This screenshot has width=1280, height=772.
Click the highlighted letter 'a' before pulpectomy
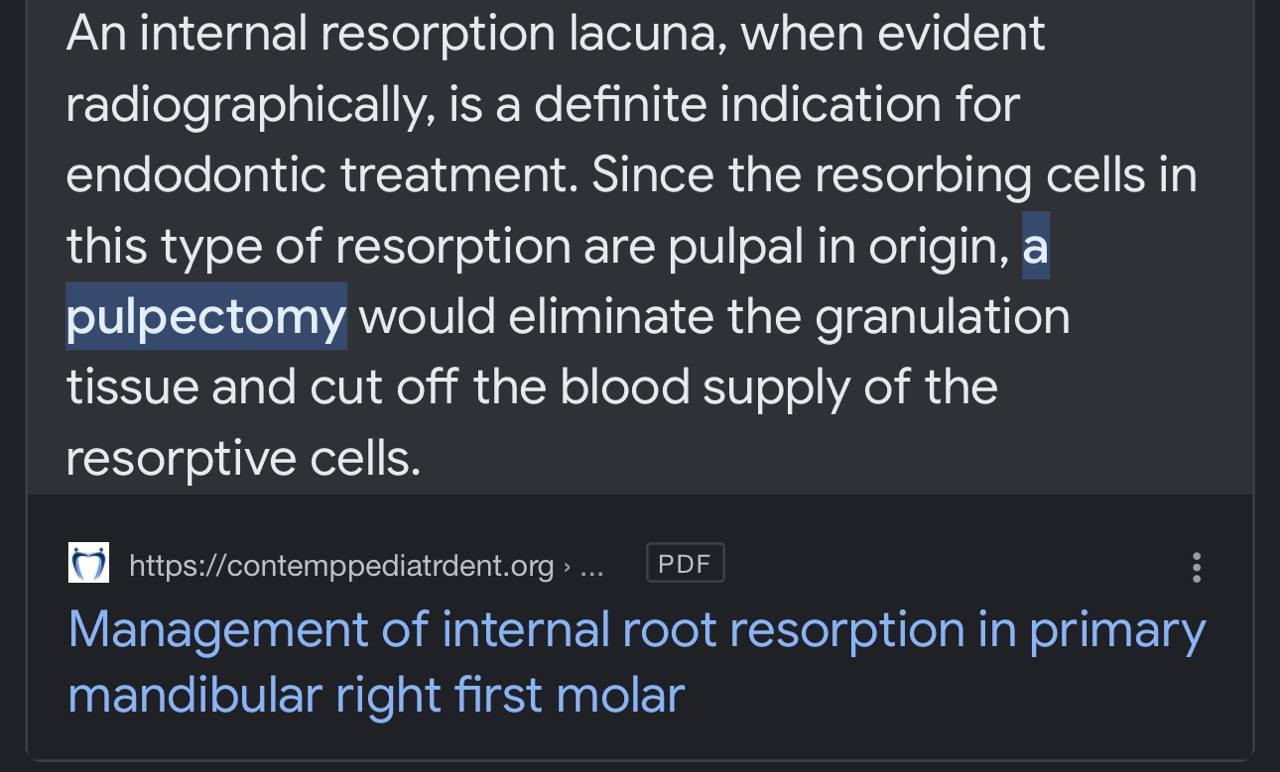pyautogui.click(x=1035, y=246)
